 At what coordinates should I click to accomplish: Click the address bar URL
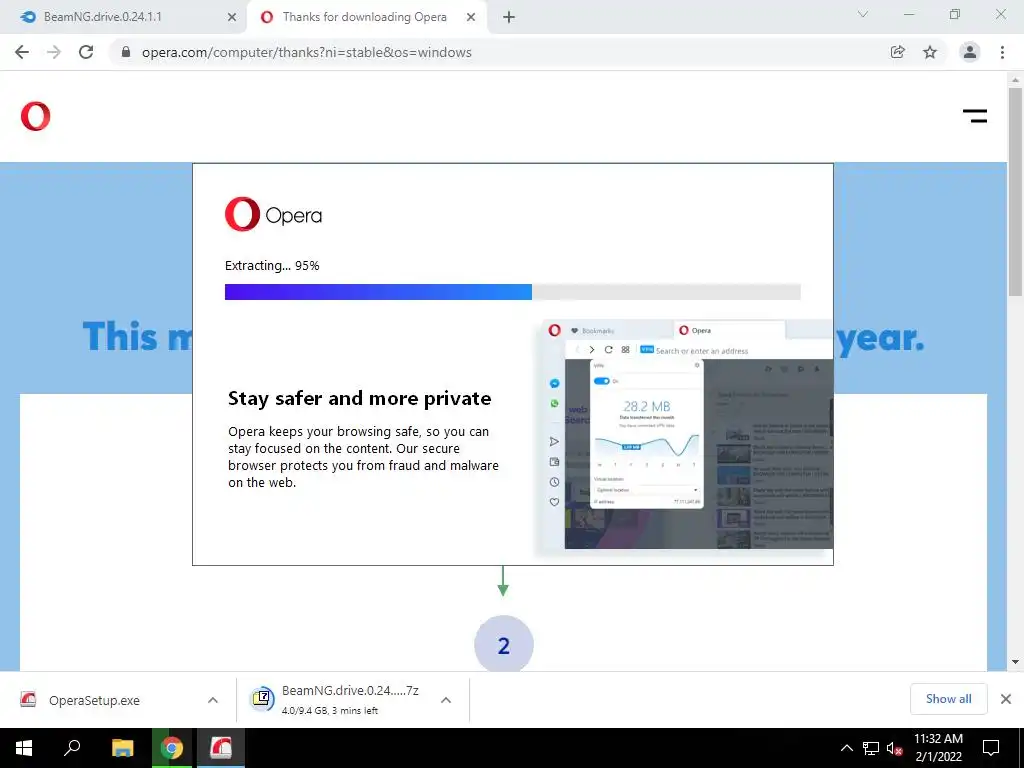tap(306, 52)
